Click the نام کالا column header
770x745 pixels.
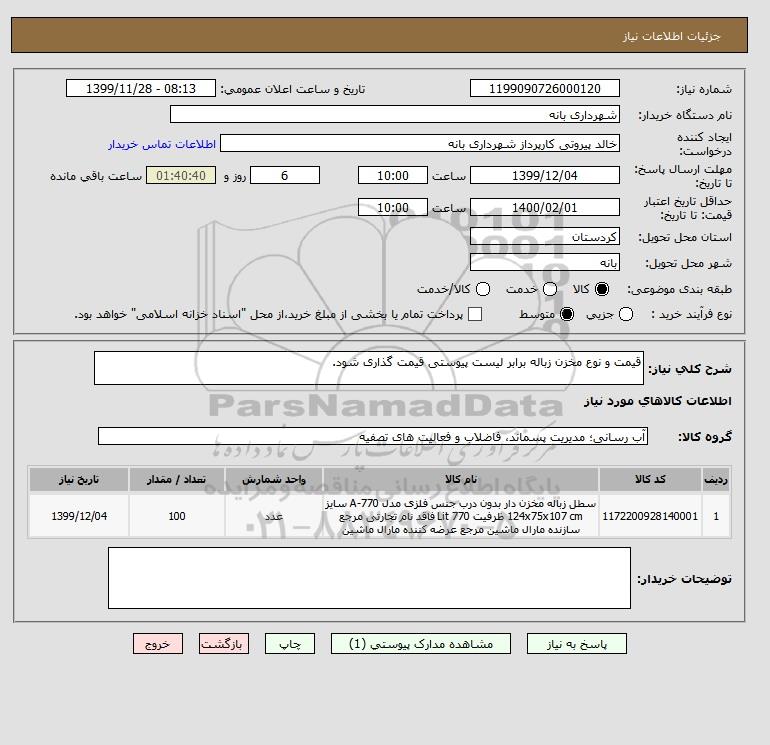[x=460, y=479]
